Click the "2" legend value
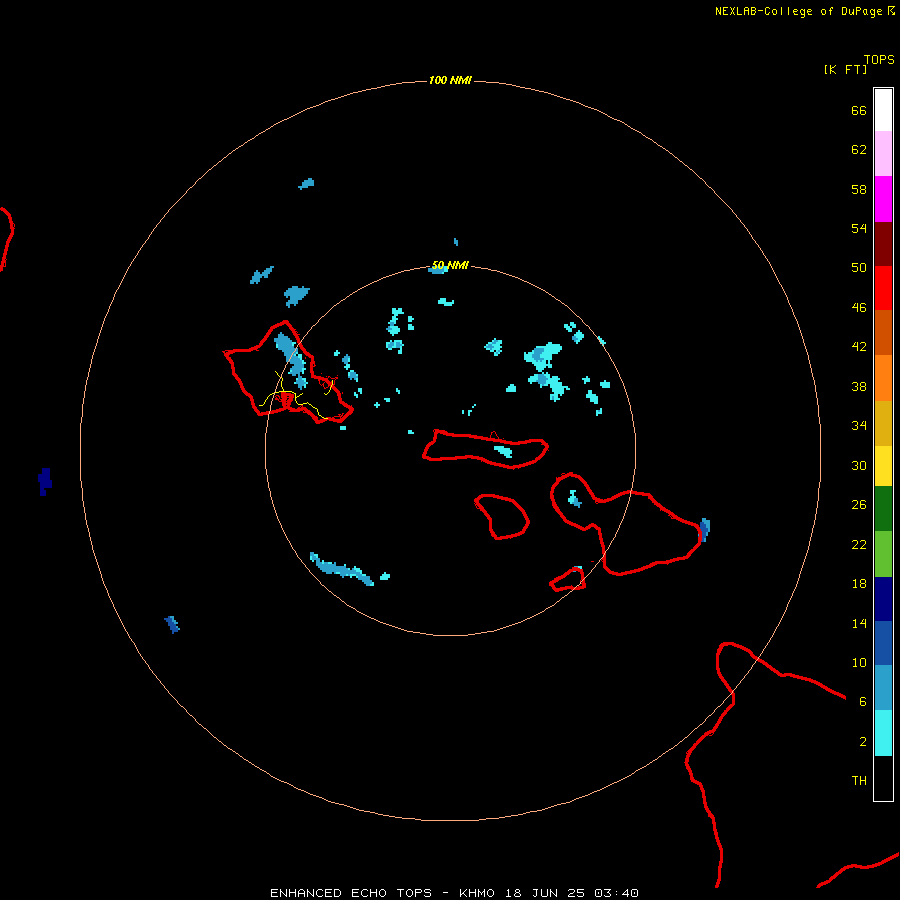 pyautogui.click(x=863, y=742)
